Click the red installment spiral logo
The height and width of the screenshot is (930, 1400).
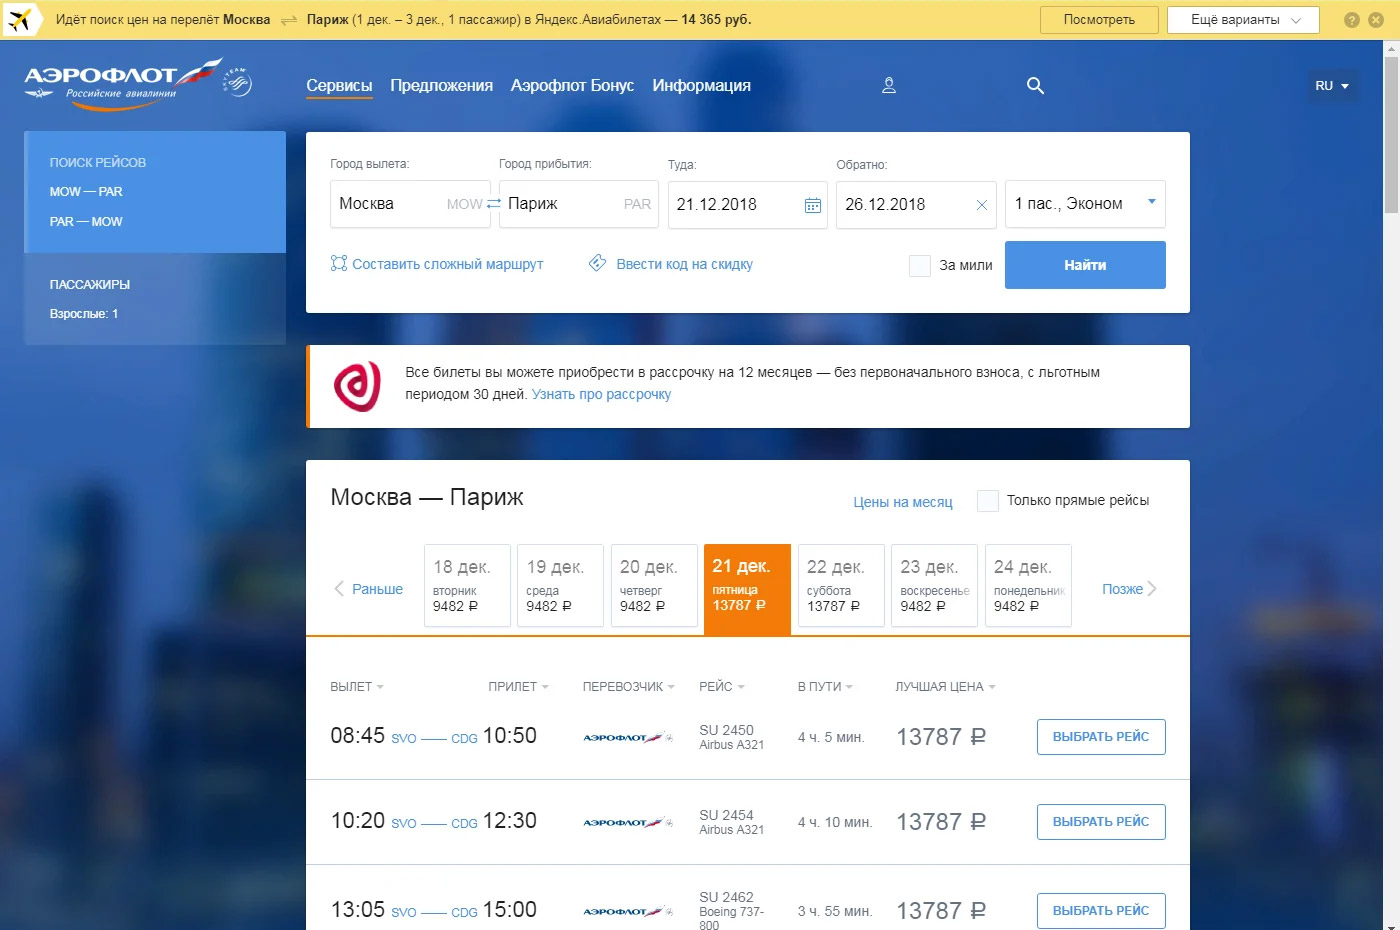(357, 386)
